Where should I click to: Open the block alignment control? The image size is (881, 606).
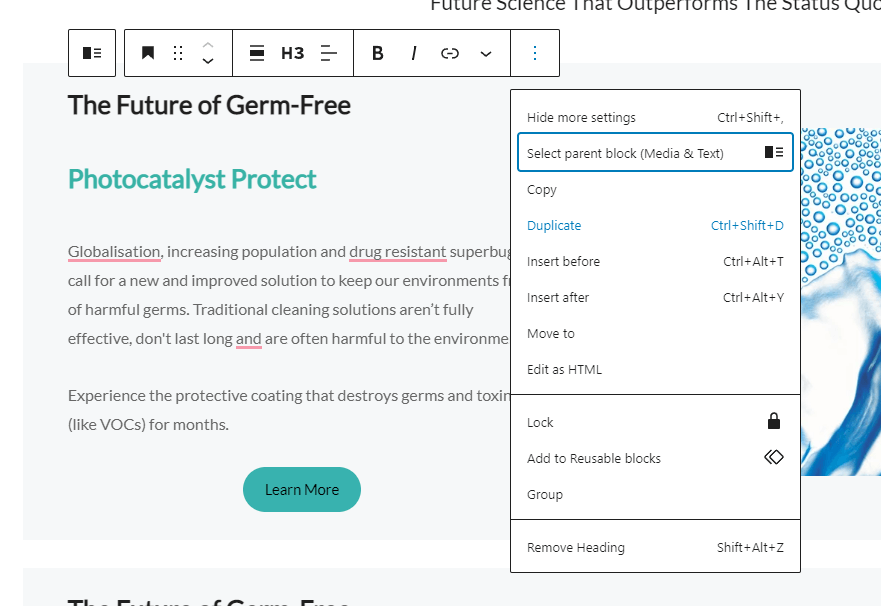point(257,53)
